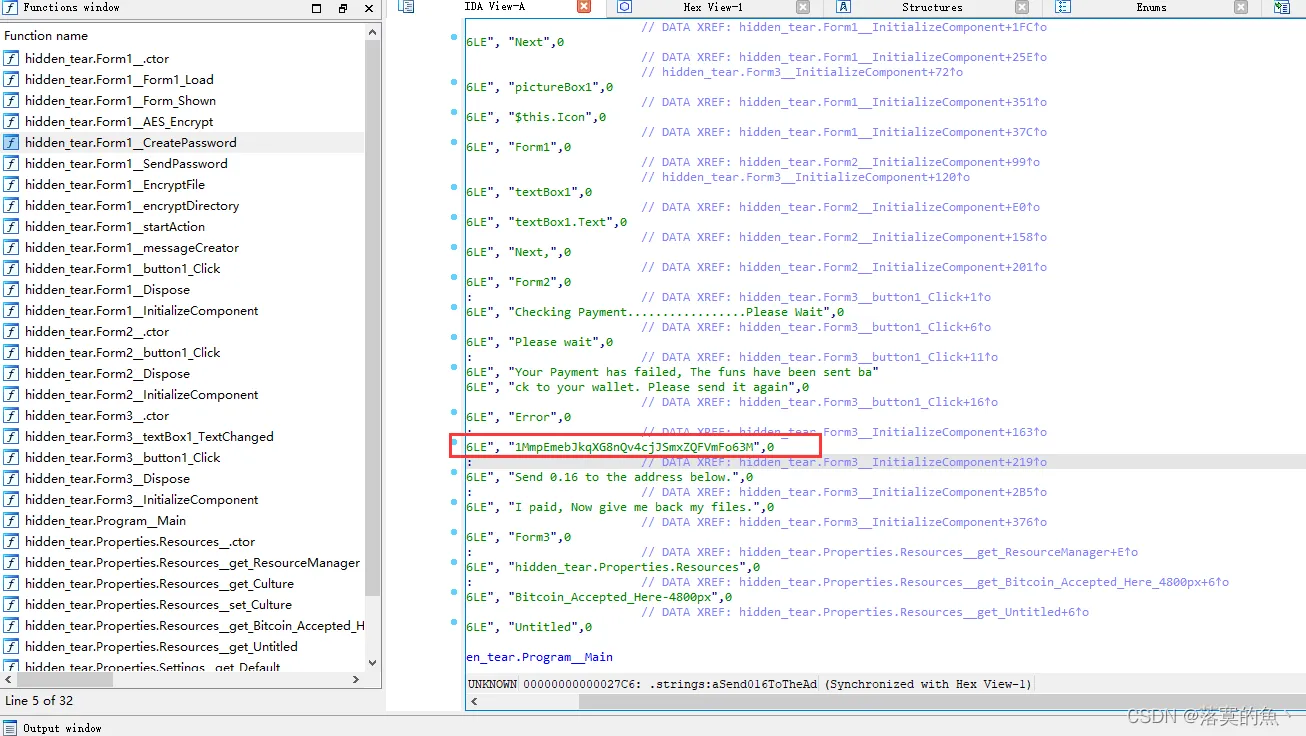Select hidden_tear.Form1__encryptDirectory function

132,205
